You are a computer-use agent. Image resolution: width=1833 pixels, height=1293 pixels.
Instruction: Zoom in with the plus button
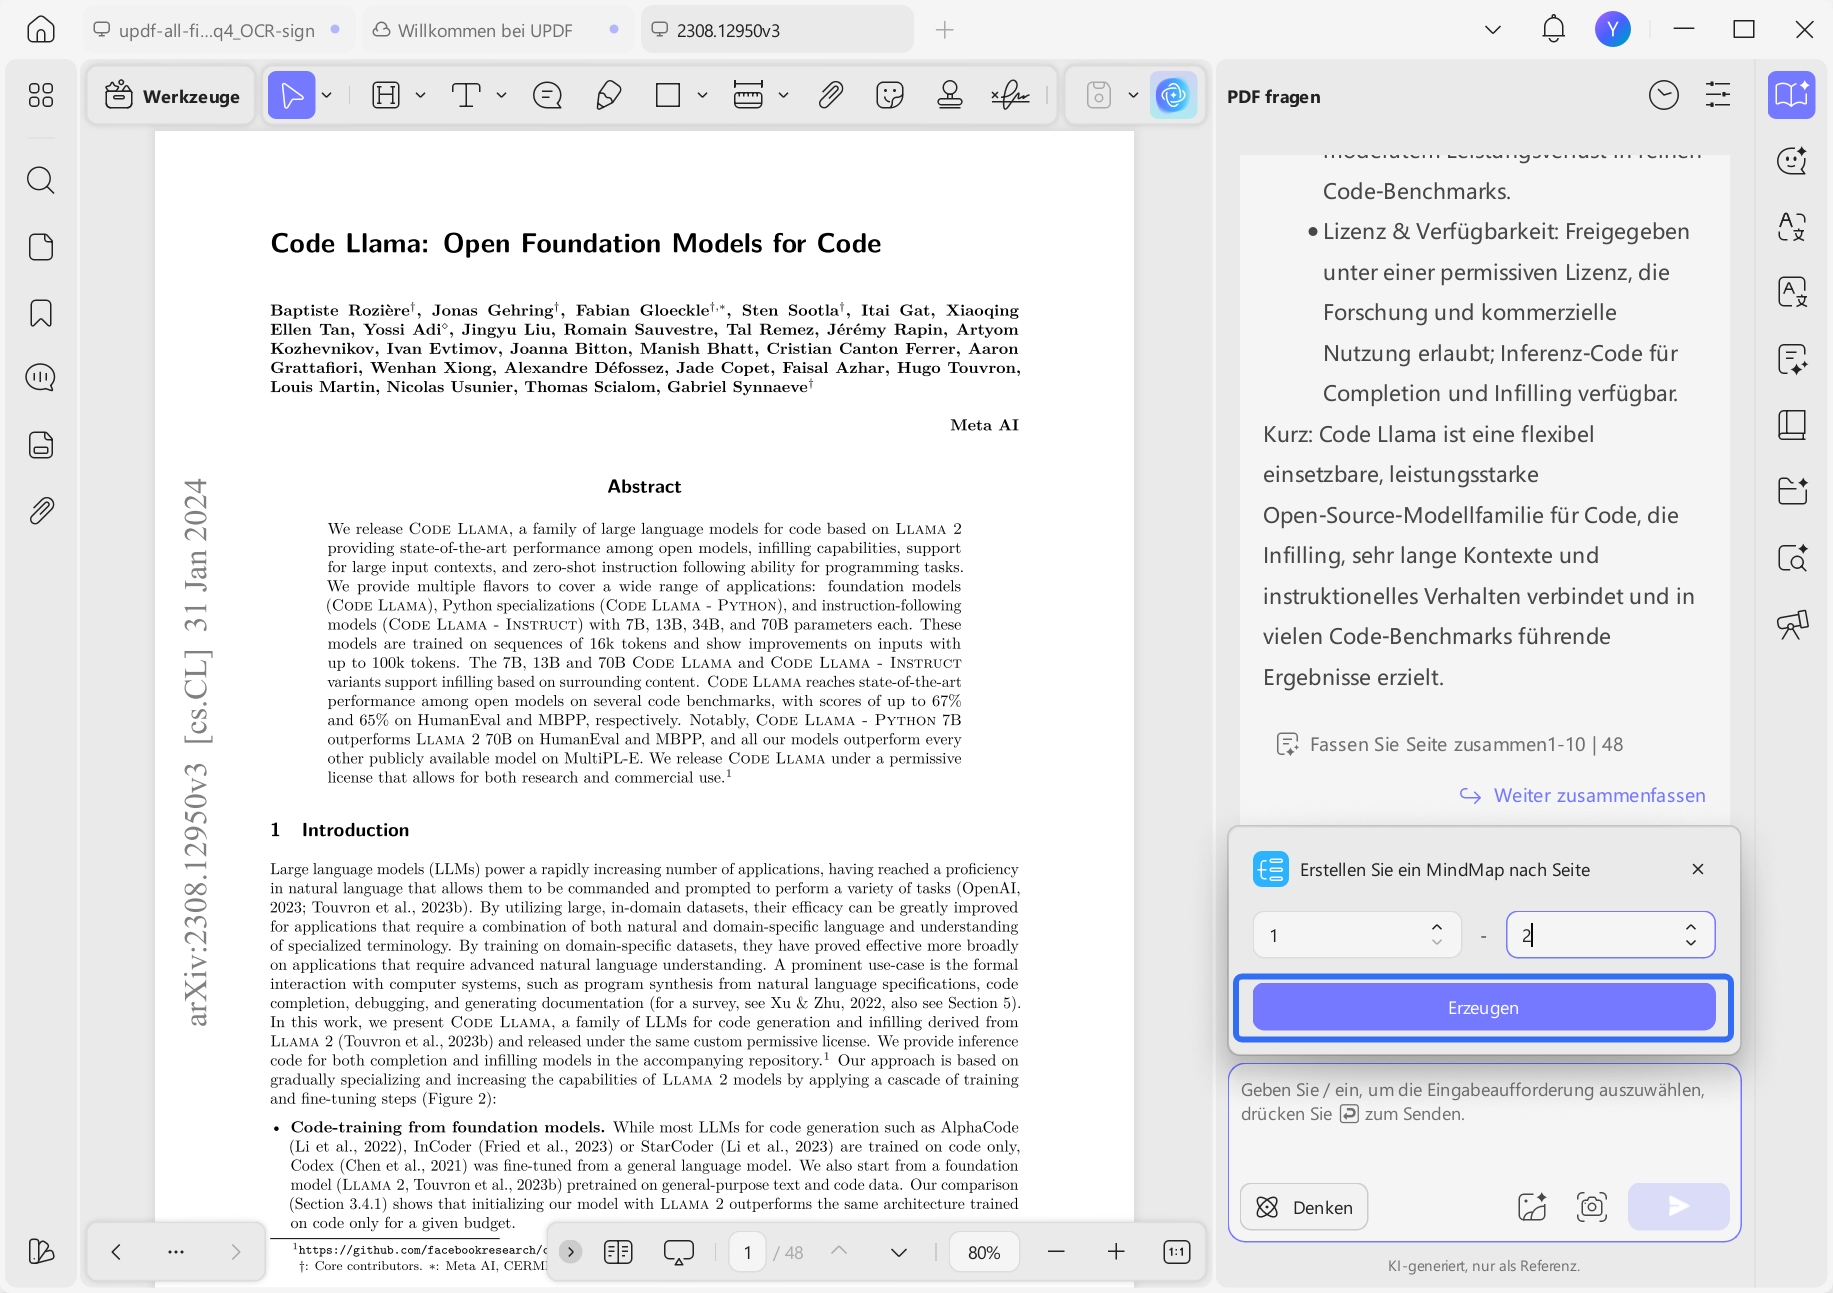point(1116,1252)
